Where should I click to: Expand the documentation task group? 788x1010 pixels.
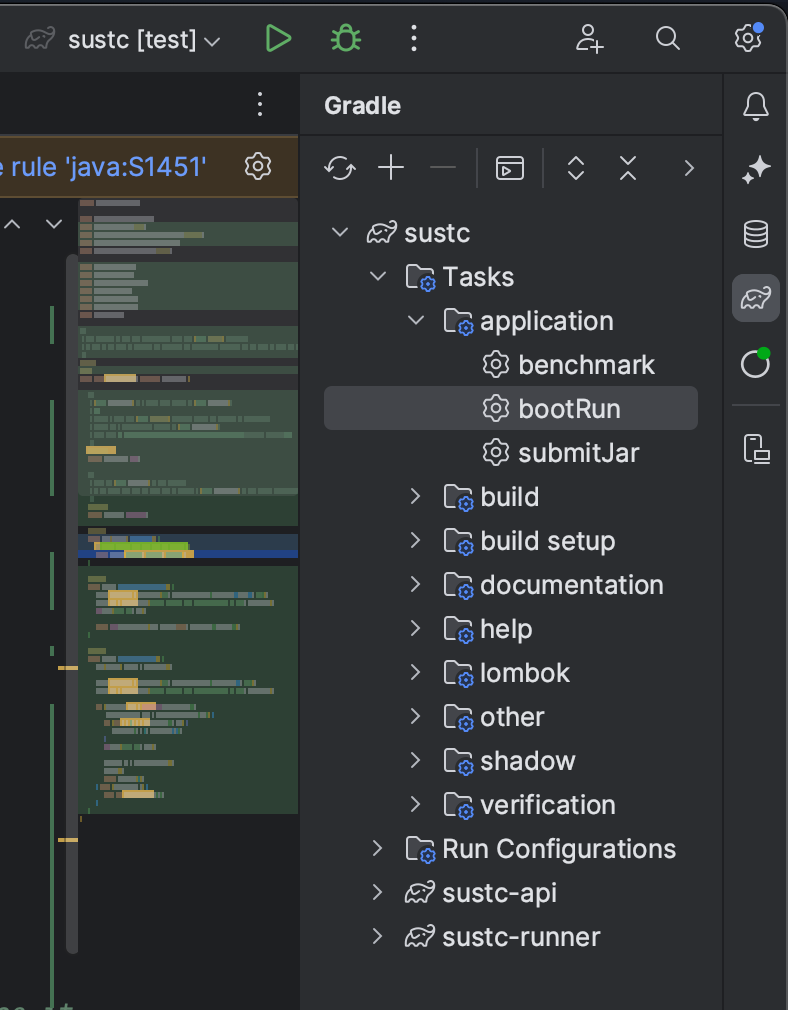[416, 584]
